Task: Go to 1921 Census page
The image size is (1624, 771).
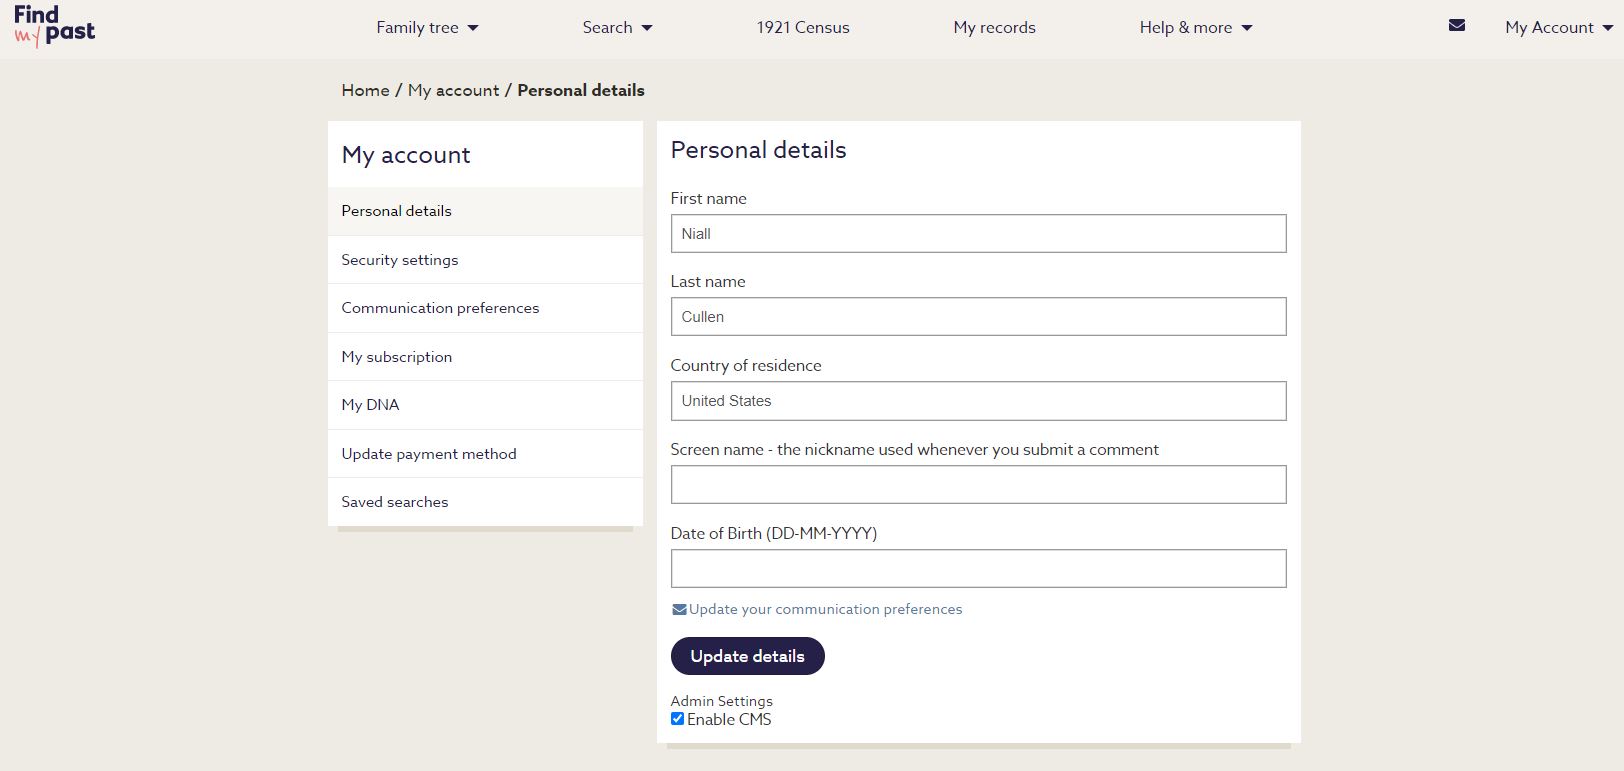Action: point(802,28)
